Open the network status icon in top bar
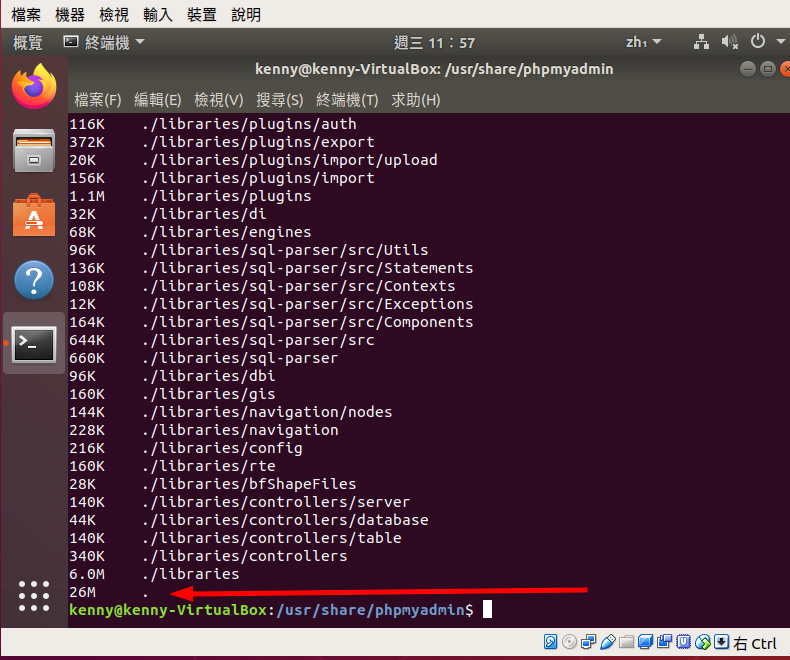This screenshot has width=790, height=660. 701,42
